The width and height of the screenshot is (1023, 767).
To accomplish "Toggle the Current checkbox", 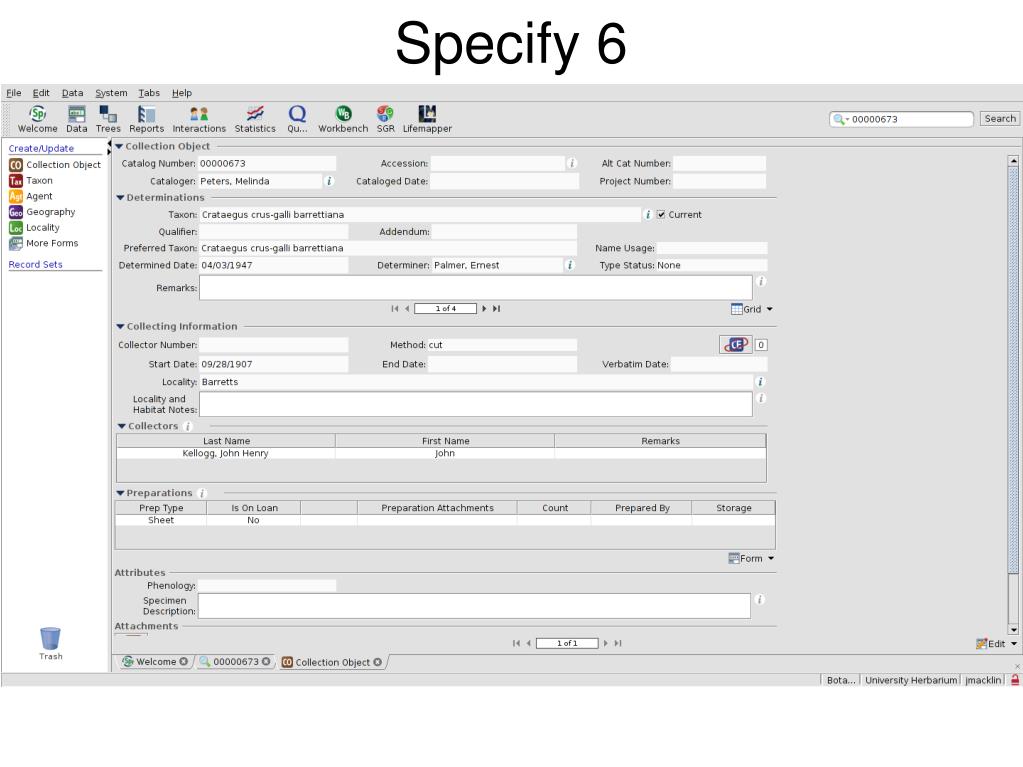I will point(661,214).
